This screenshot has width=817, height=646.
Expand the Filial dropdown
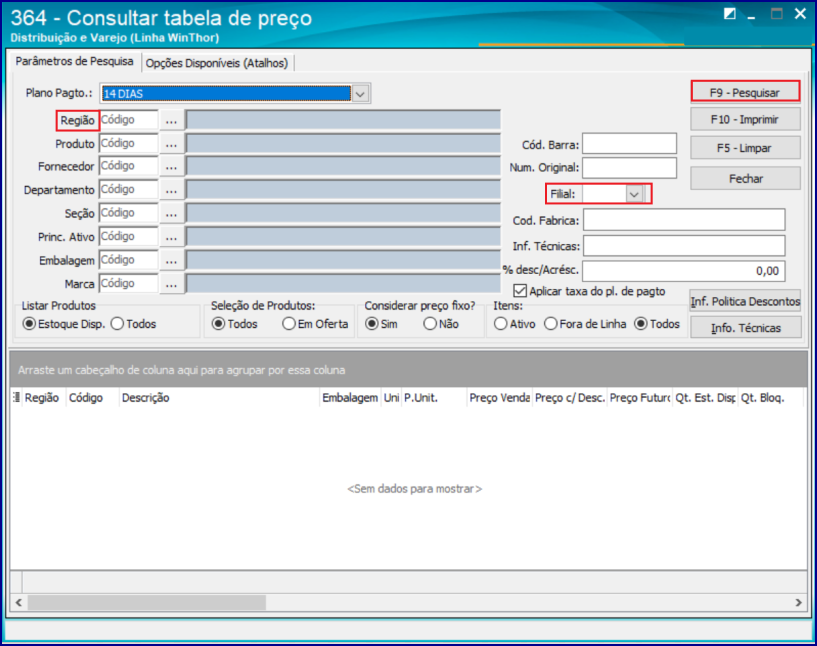(634, 194)
